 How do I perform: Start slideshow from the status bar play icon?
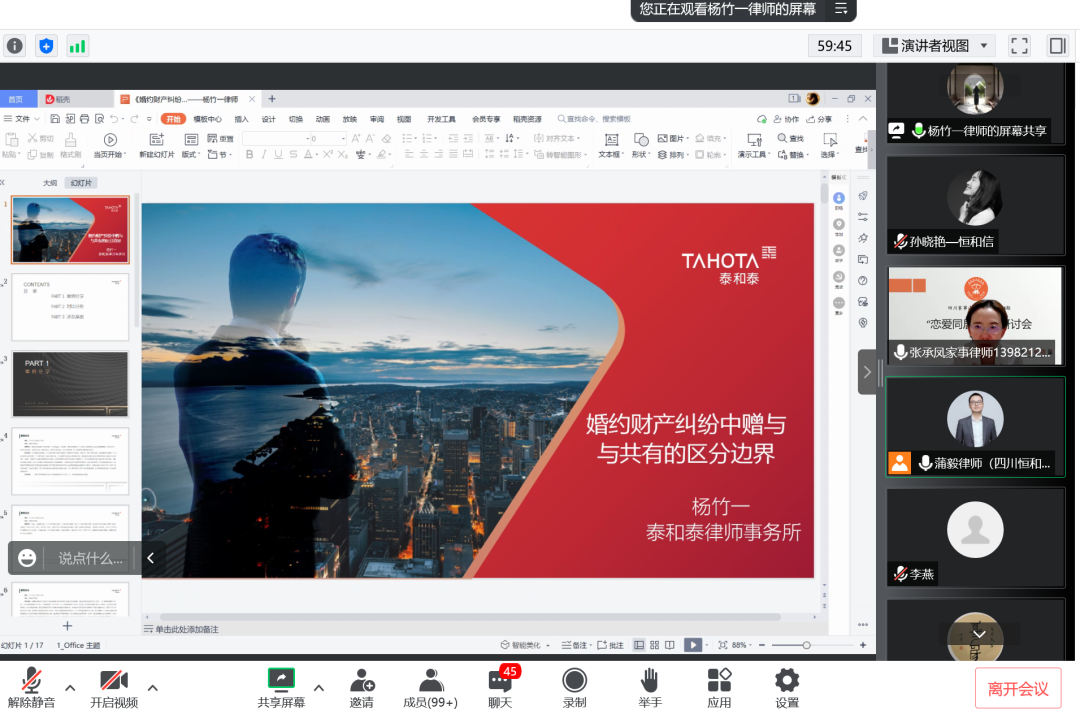692,645
